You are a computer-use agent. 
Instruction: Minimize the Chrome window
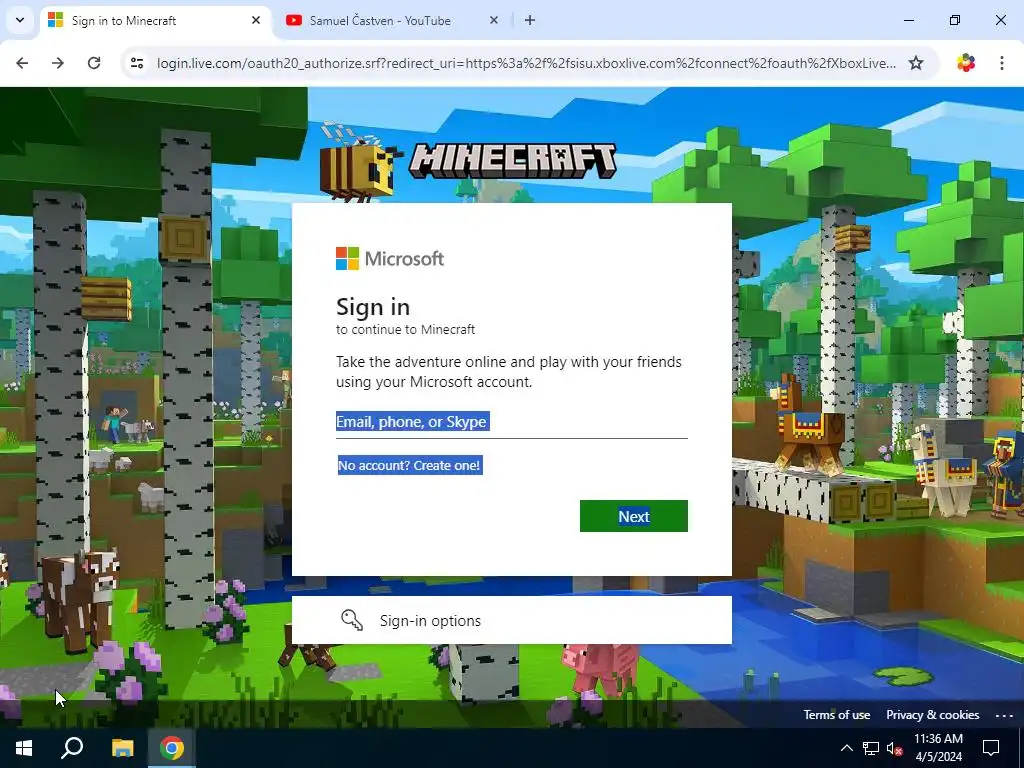point(908,20)
